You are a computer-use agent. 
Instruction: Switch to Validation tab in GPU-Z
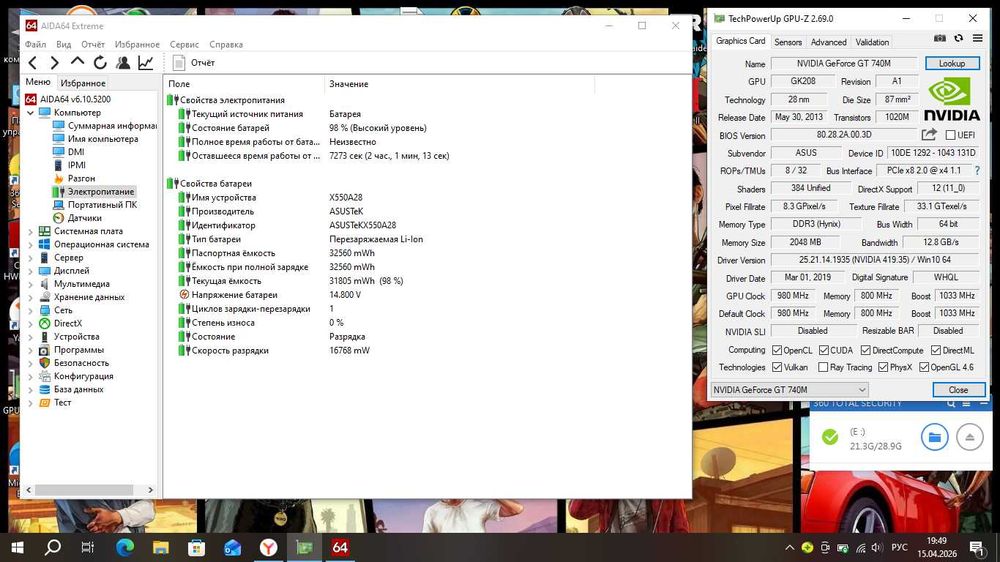tap(872, 42)
